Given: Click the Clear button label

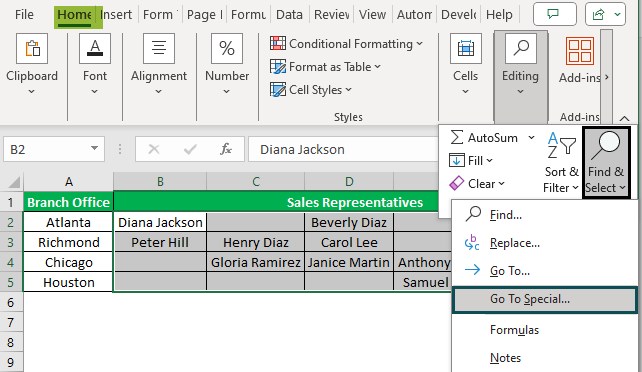Looking at the screenshot, I should (x=482, y=183).
